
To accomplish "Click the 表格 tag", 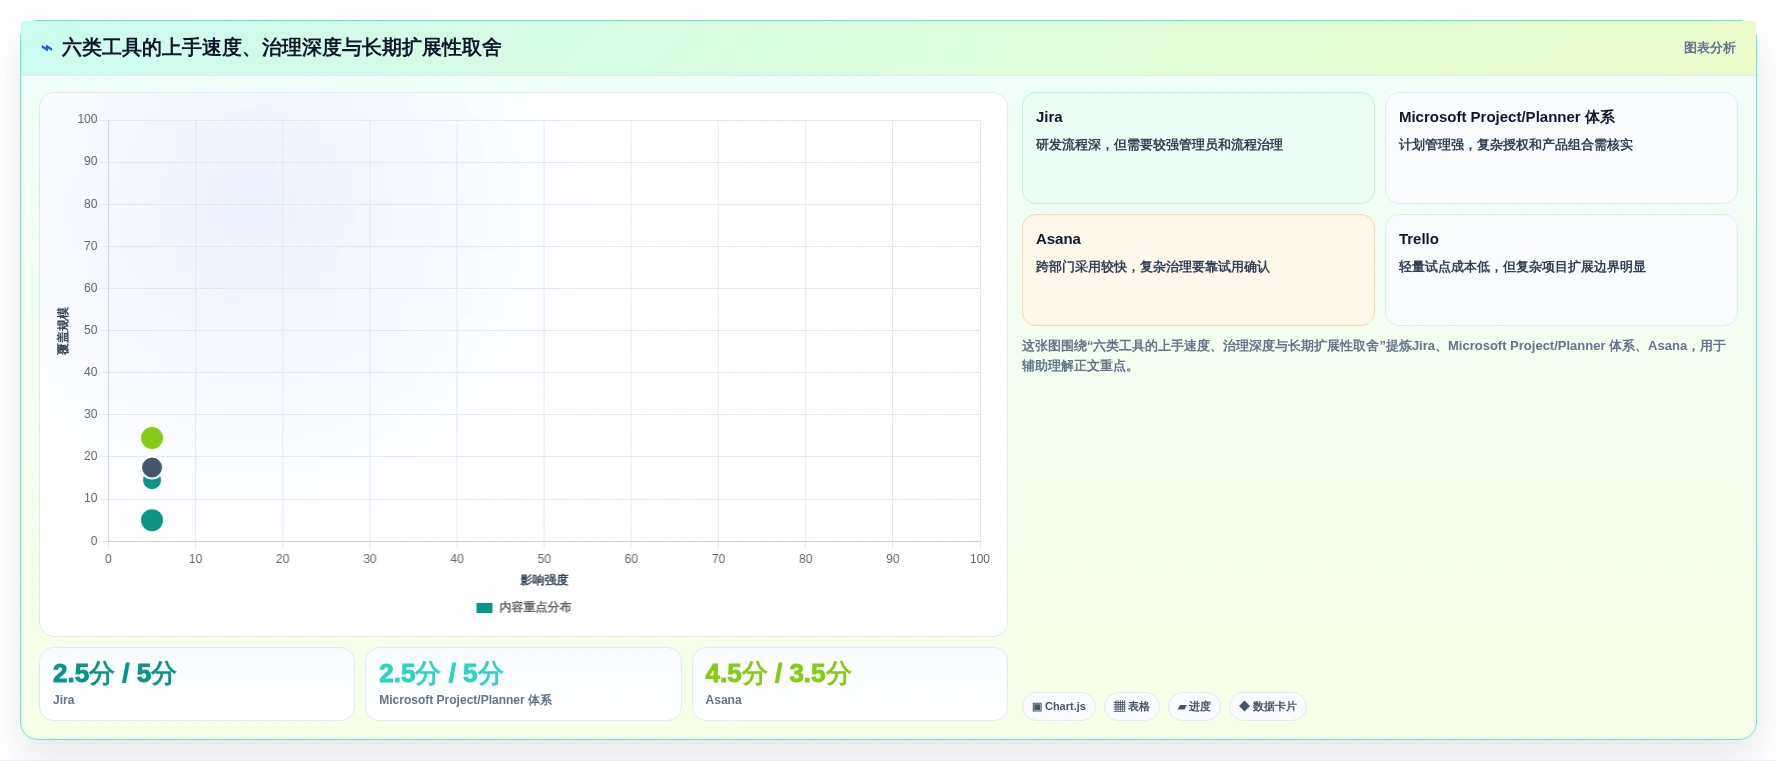I will coord(1132,707).
